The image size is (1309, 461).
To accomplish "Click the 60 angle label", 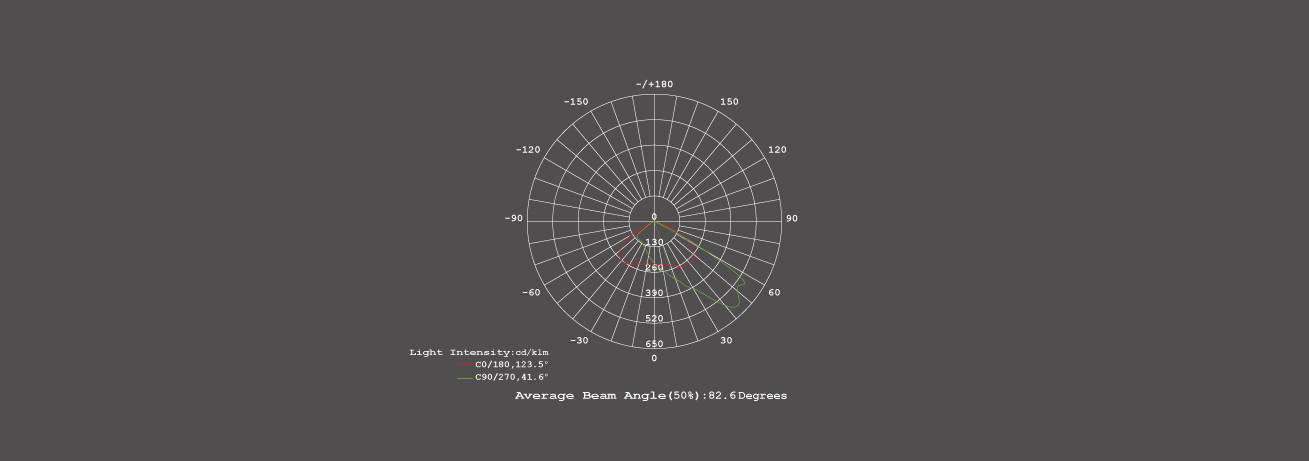I will tap(774, 293).
